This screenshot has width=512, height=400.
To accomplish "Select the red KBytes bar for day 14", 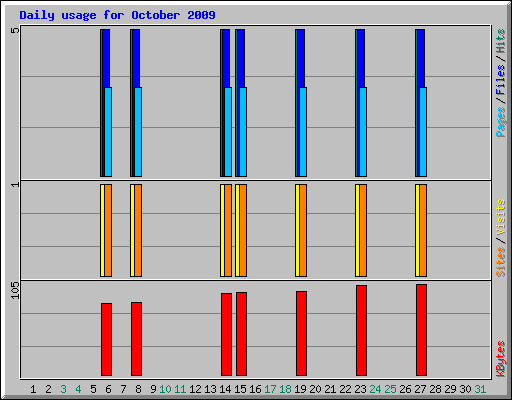I will (x=226, y=334).
